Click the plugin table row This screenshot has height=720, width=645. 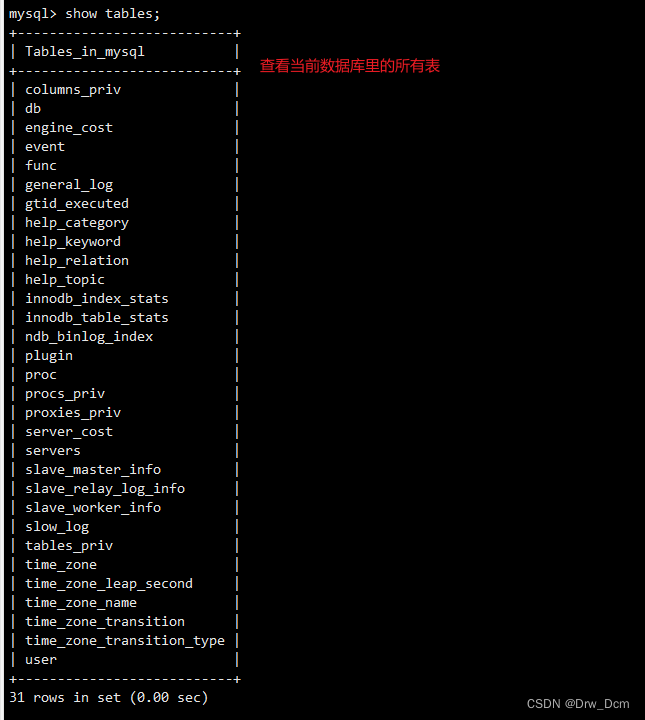pyautogui.click(x=49, y=355)
